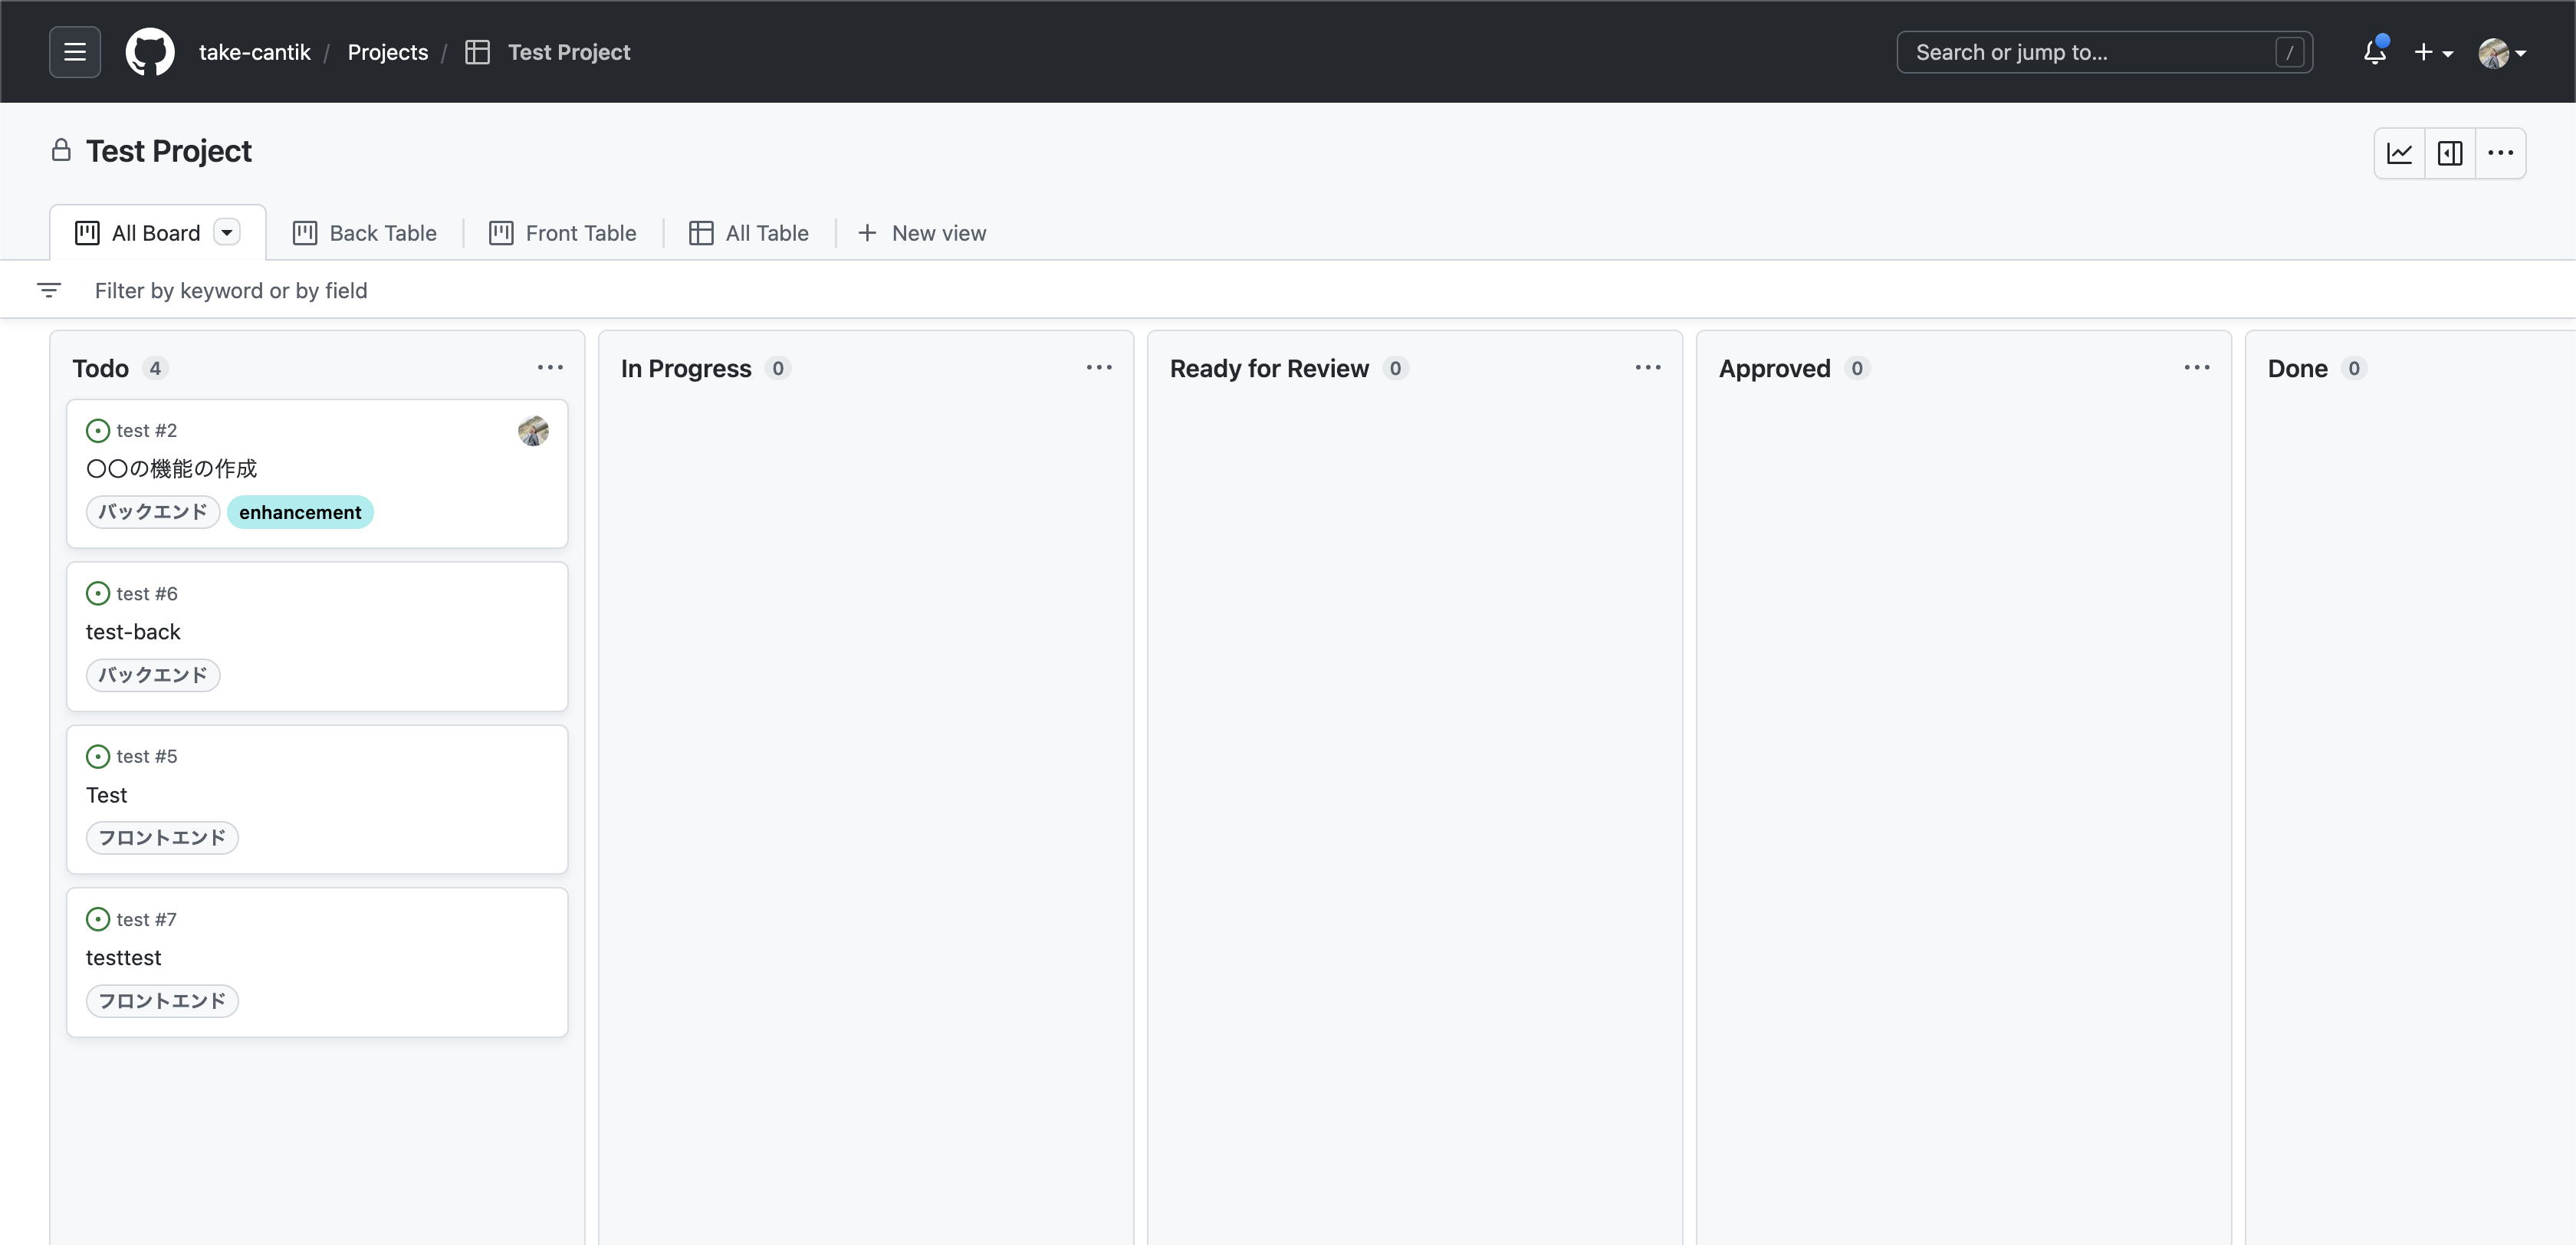Expand the All Board view options dropdown

click(x=228, y=233)
